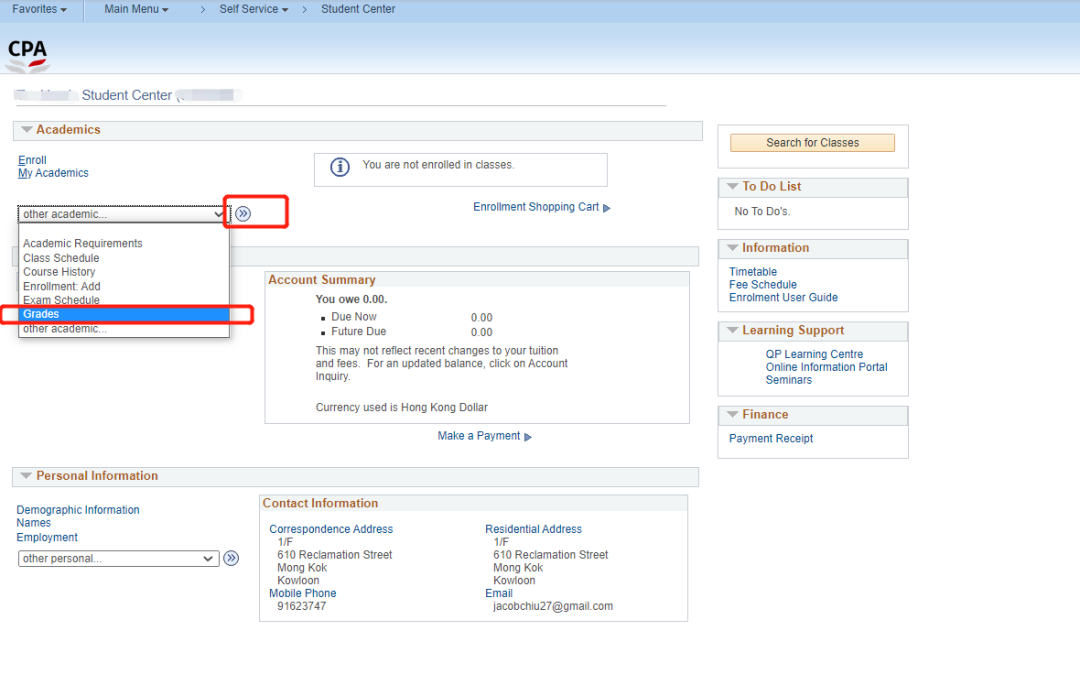Click the Enrollment Shopping Cart arrow icon

(x=607, y=208)
